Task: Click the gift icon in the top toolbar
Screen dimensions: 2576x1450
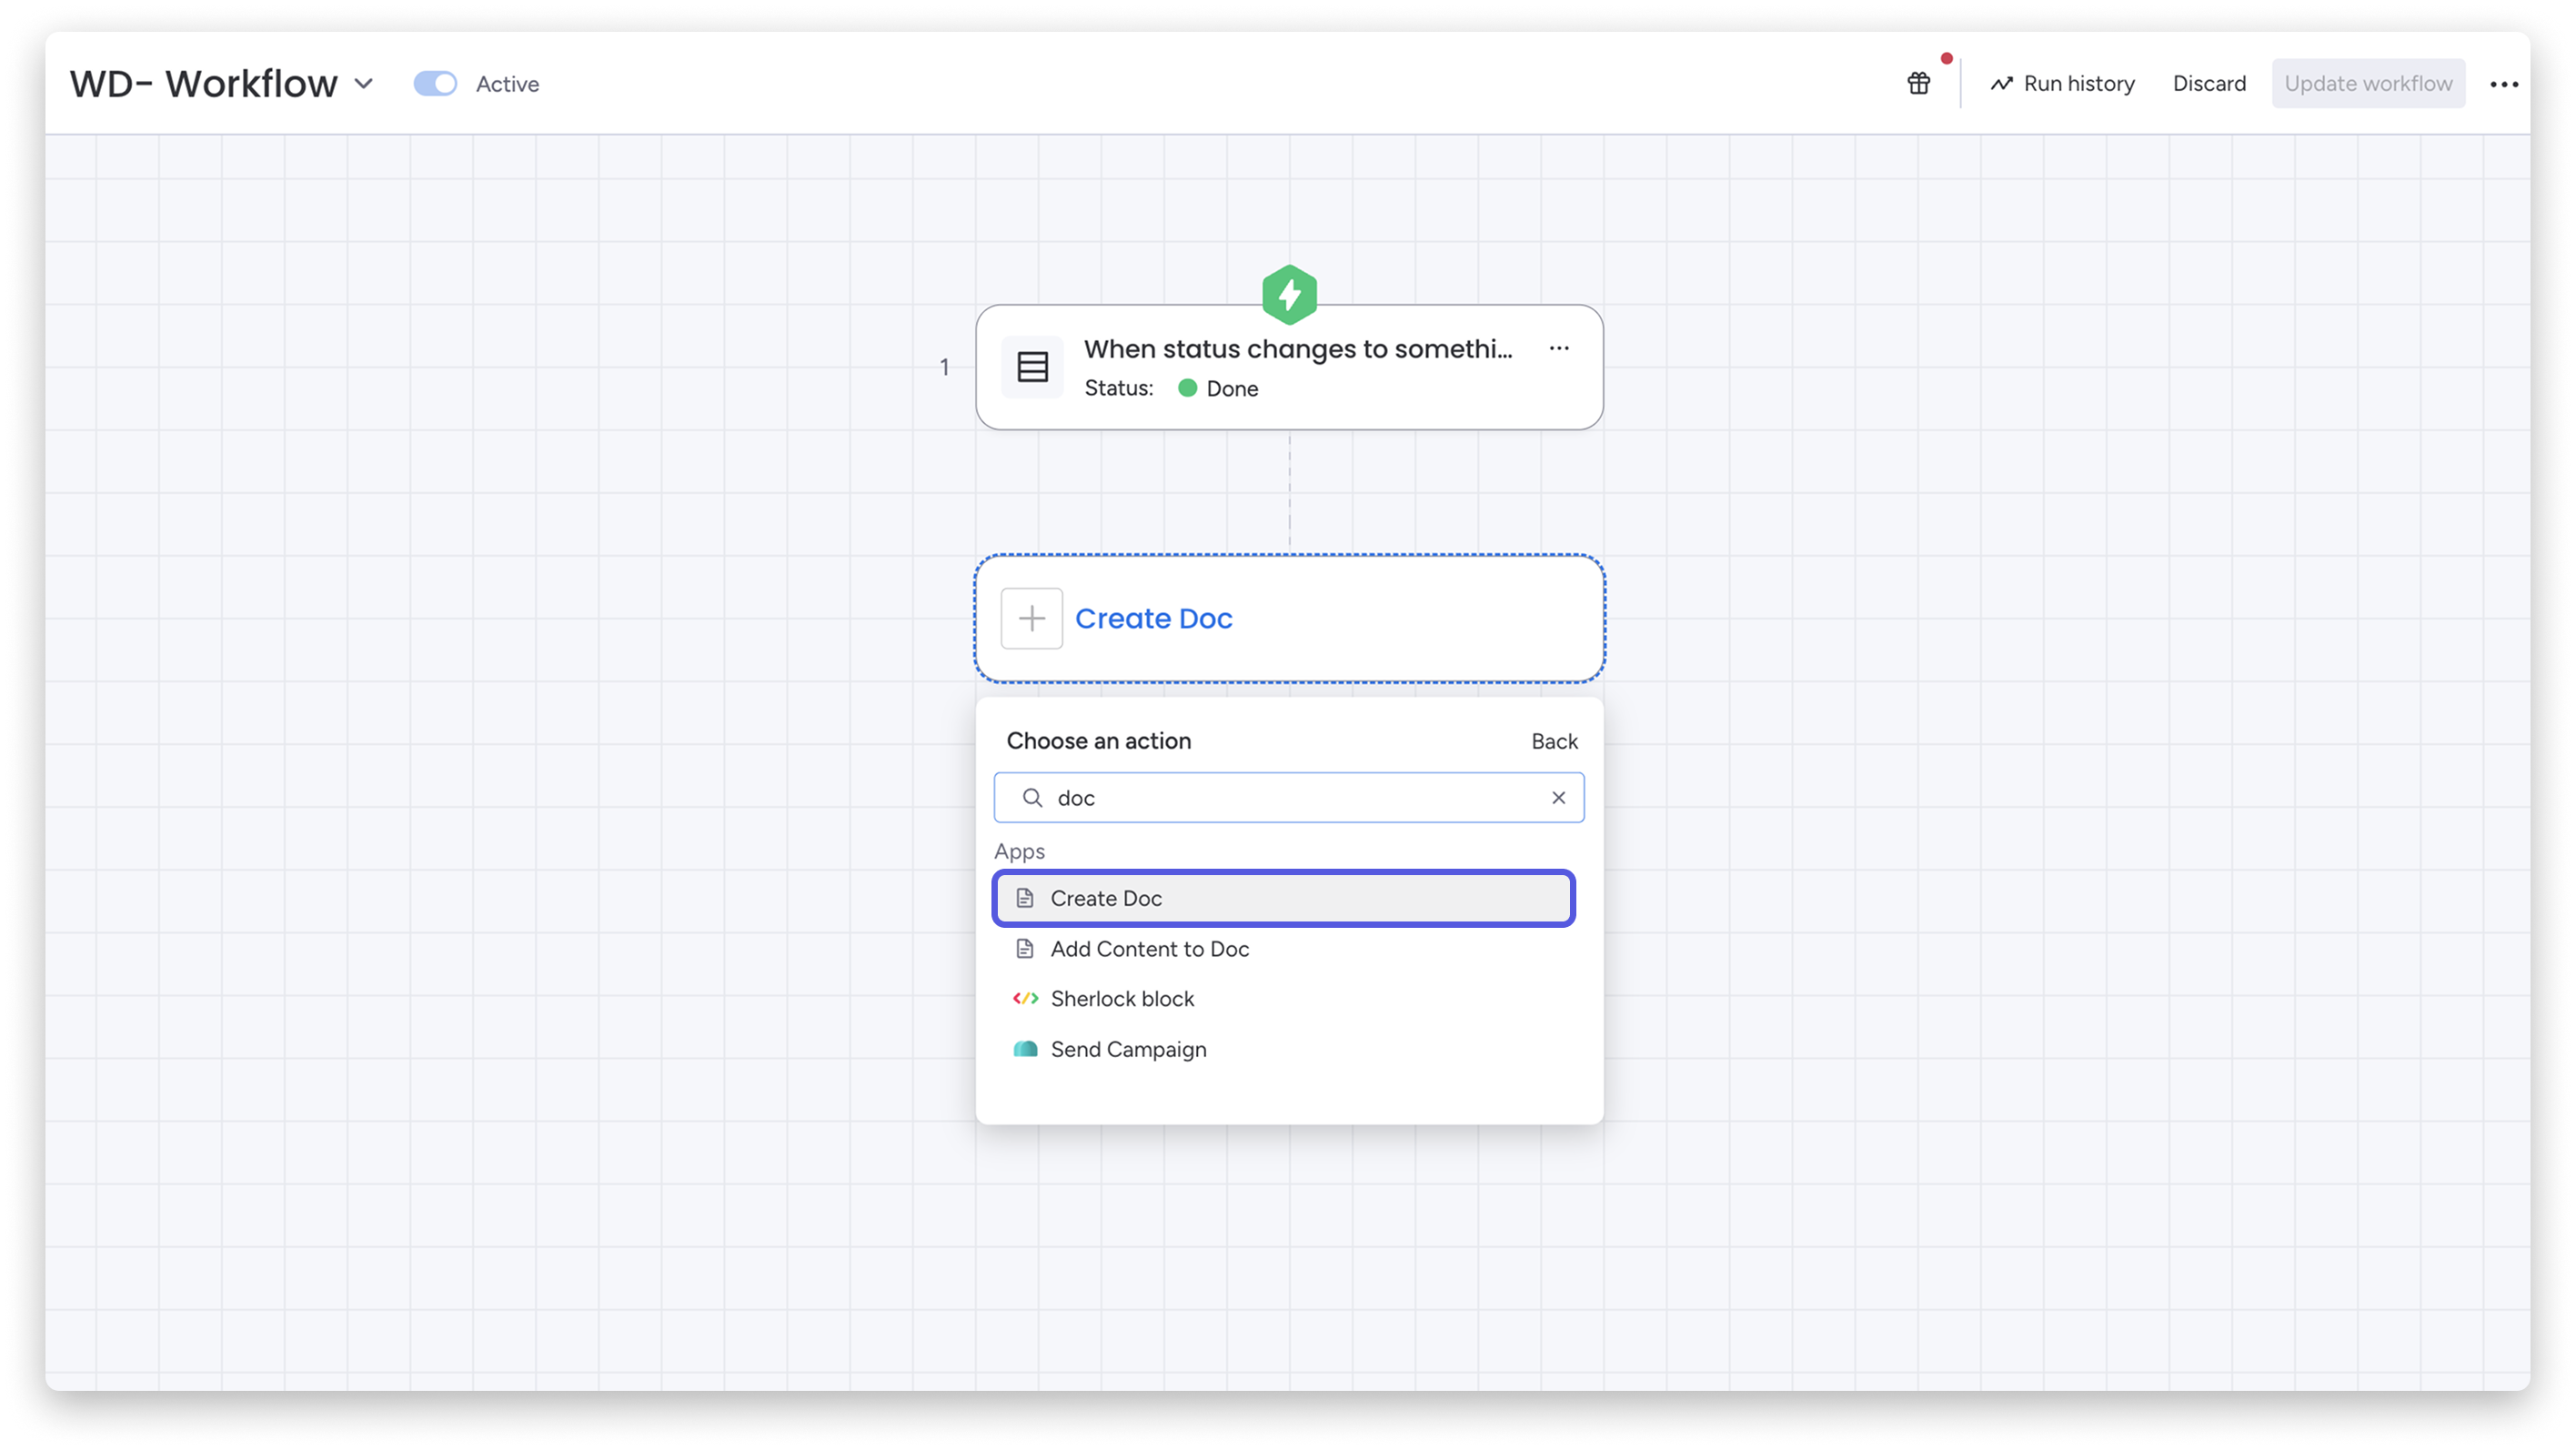Action: click(1919, 83)
